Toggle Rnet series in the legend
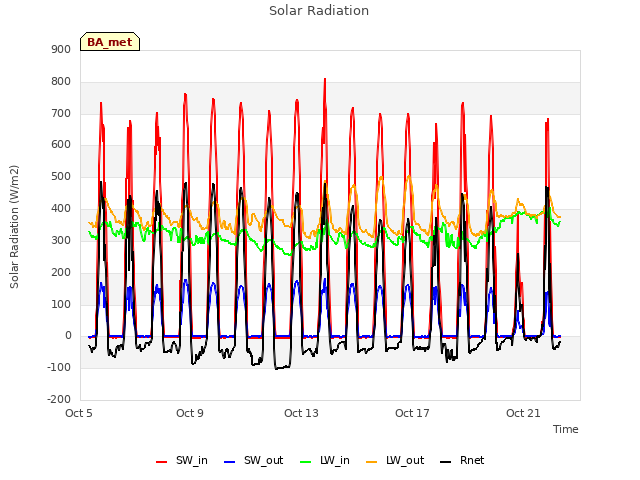The width and height of the screenshot is (640, 480). [462, 460]
